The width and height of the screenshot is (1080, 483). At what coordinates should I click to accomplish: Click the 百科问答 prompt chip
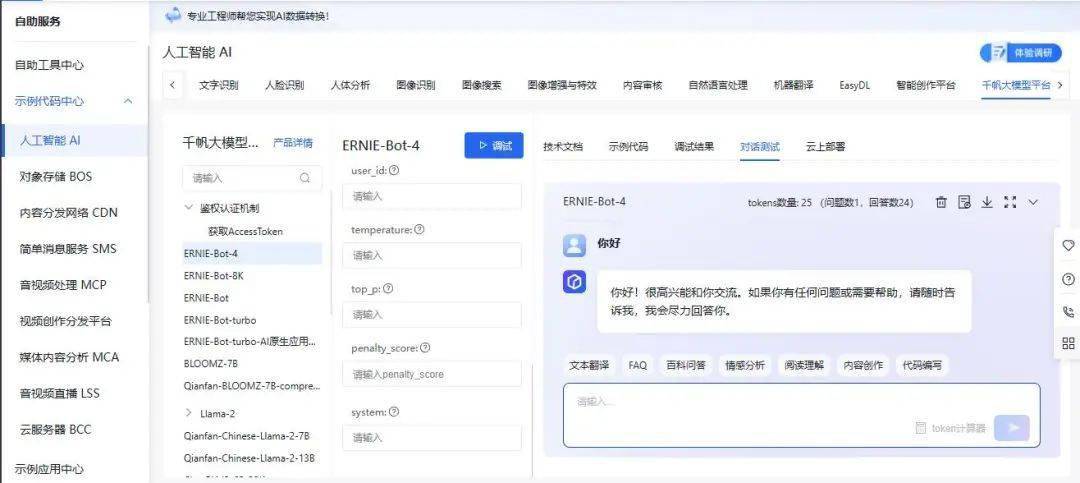point(685,366)
